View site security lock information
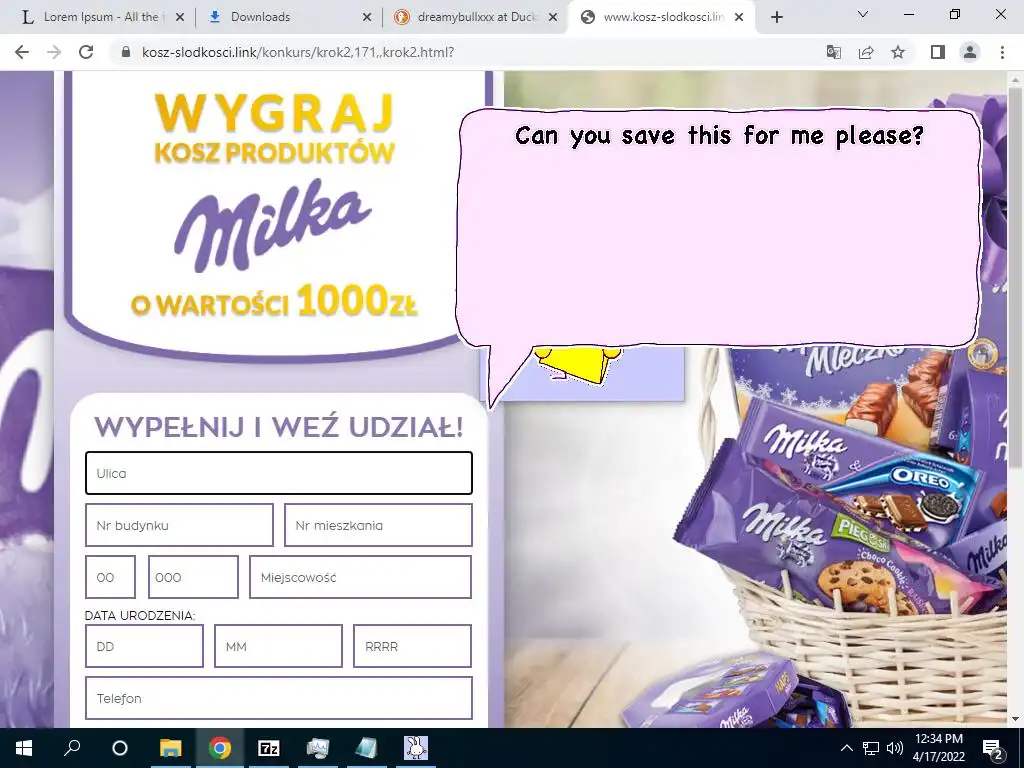Viewport: 1024px width, 768px height. click(126, 52)
